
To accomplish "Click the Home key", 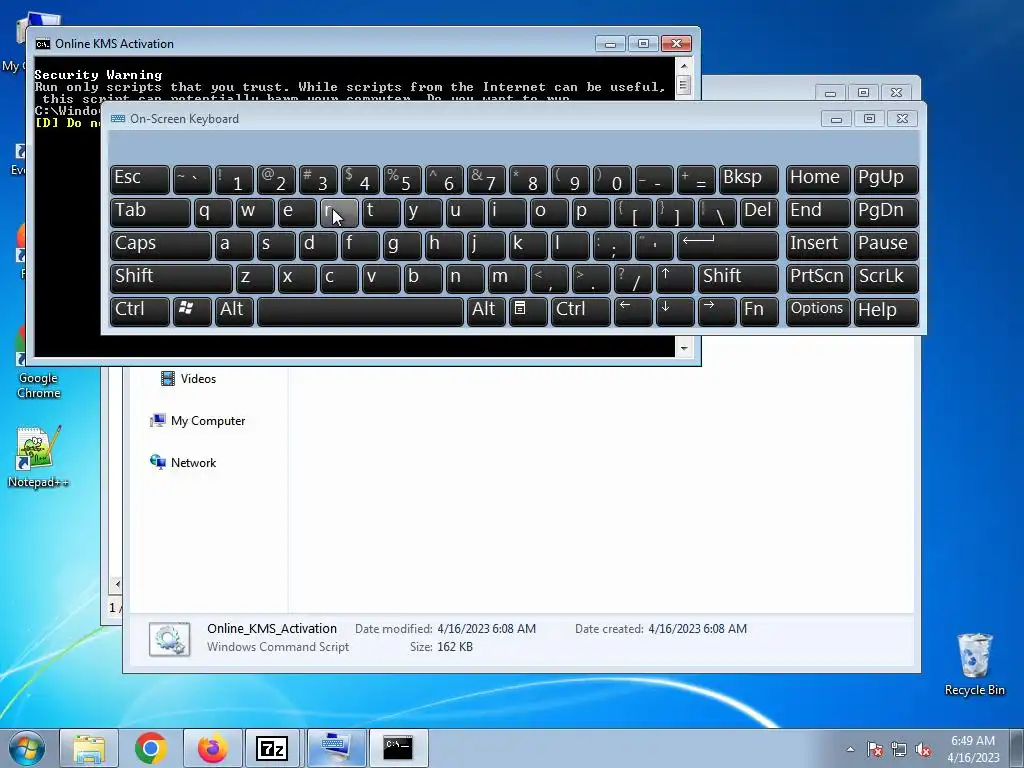I will click(x=818, y=179).
